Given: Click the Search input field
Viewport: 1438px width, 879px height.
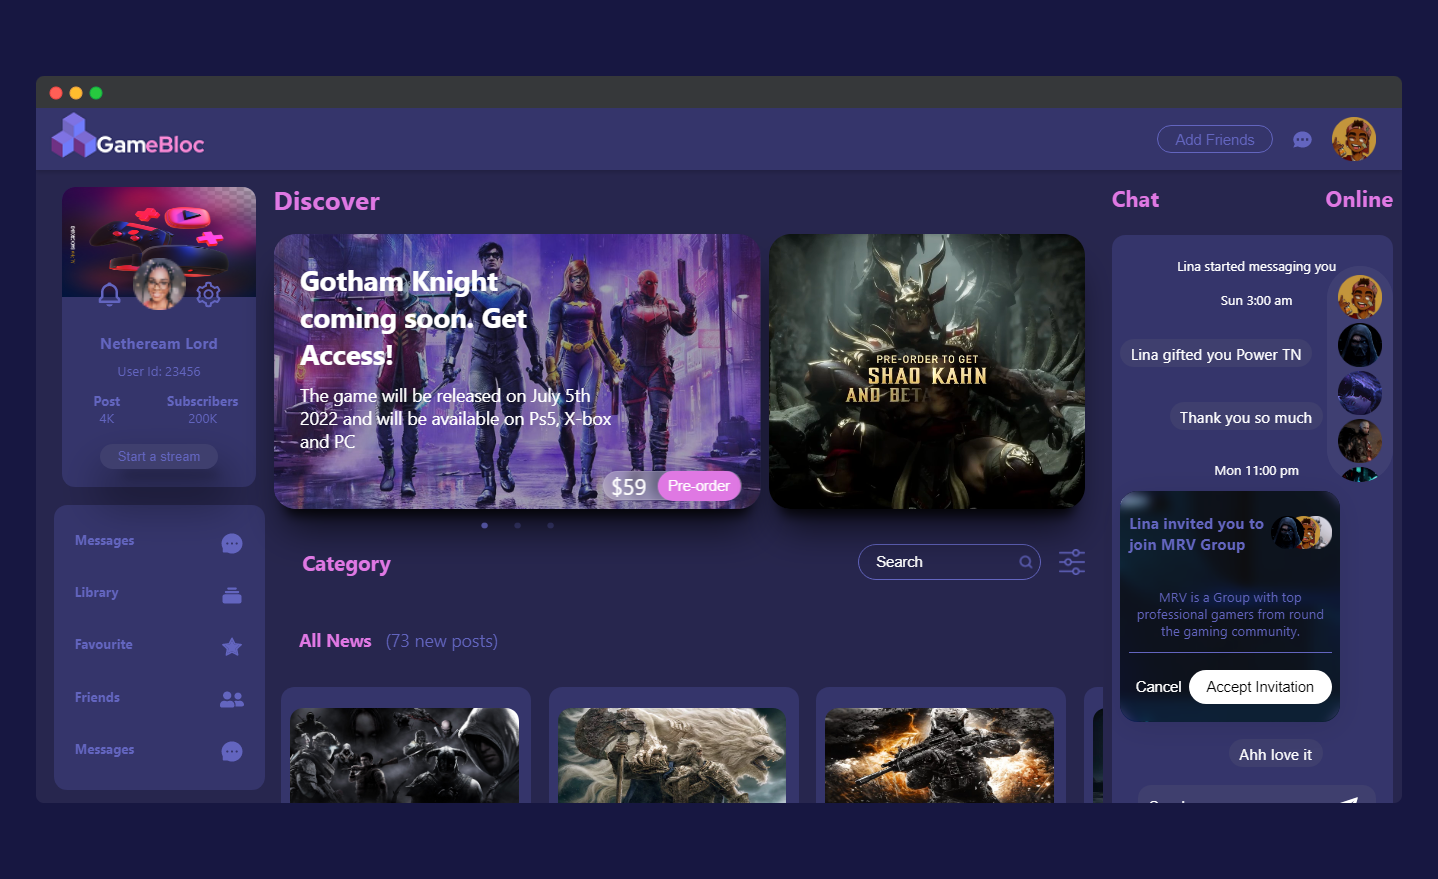Looking at the screenshot, I should coord(941,562).
